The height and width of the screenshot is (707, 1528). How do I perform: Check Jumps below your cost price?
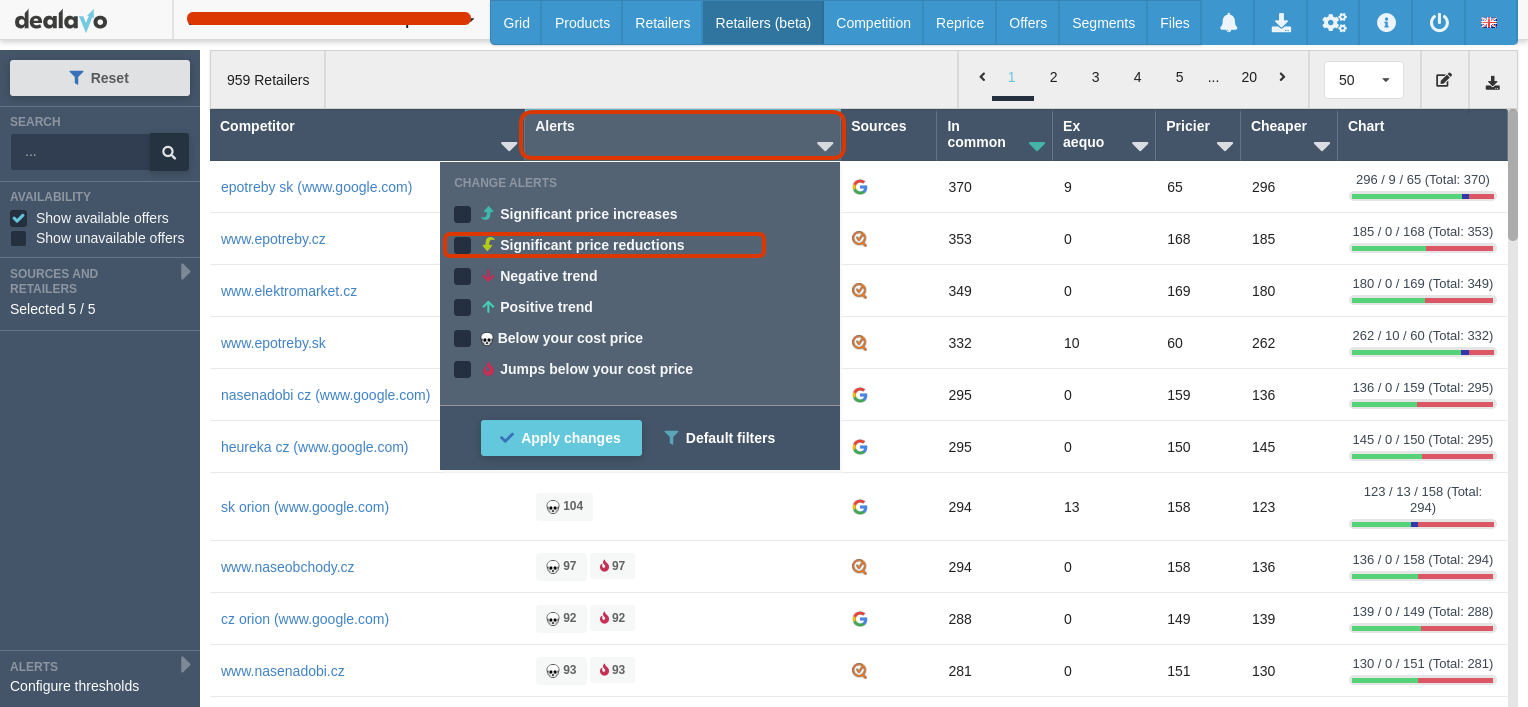(x=462, y=369)
